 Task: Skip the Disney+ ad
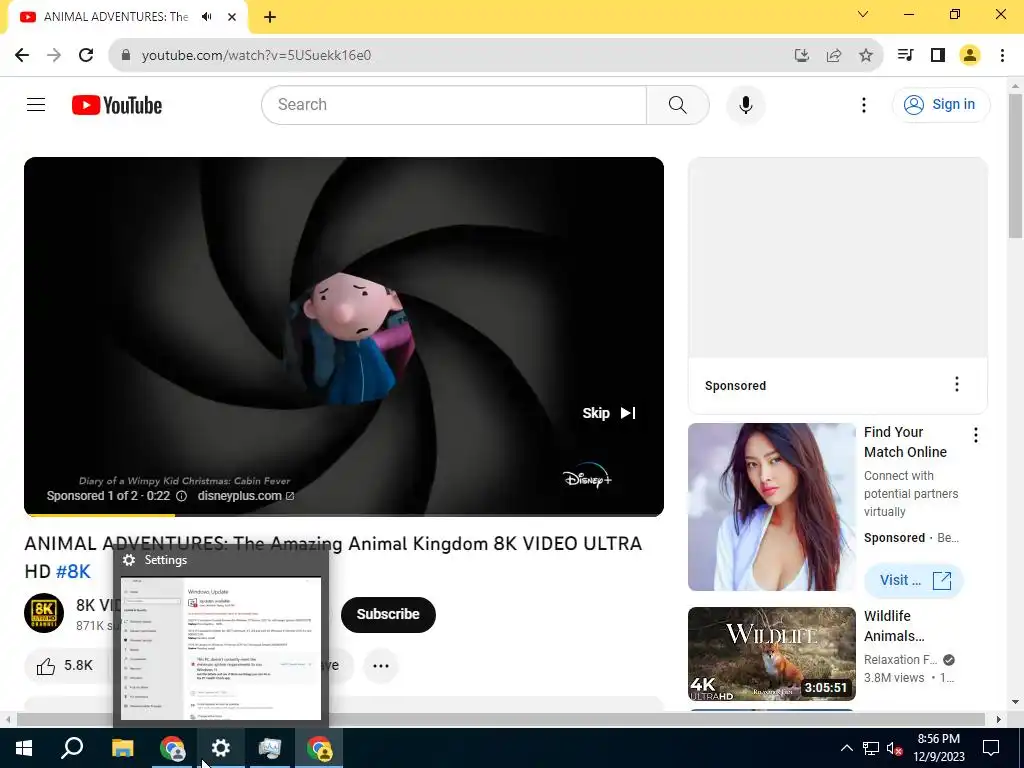609,413
